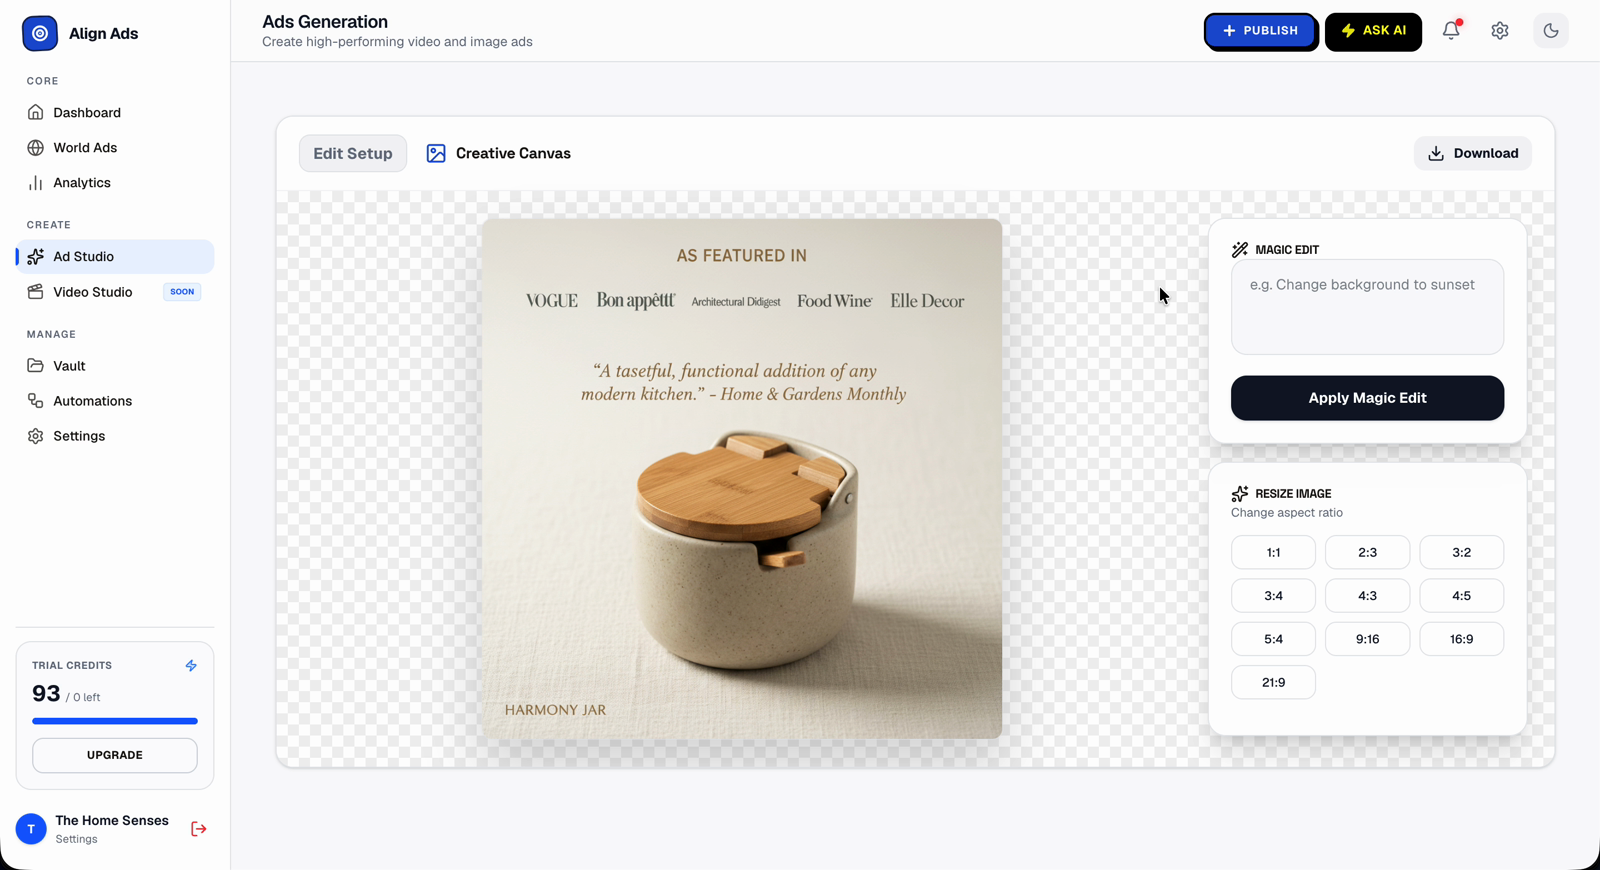Open notifications bell
This screenshot has height=870, width=1600.
point(1451,31)
